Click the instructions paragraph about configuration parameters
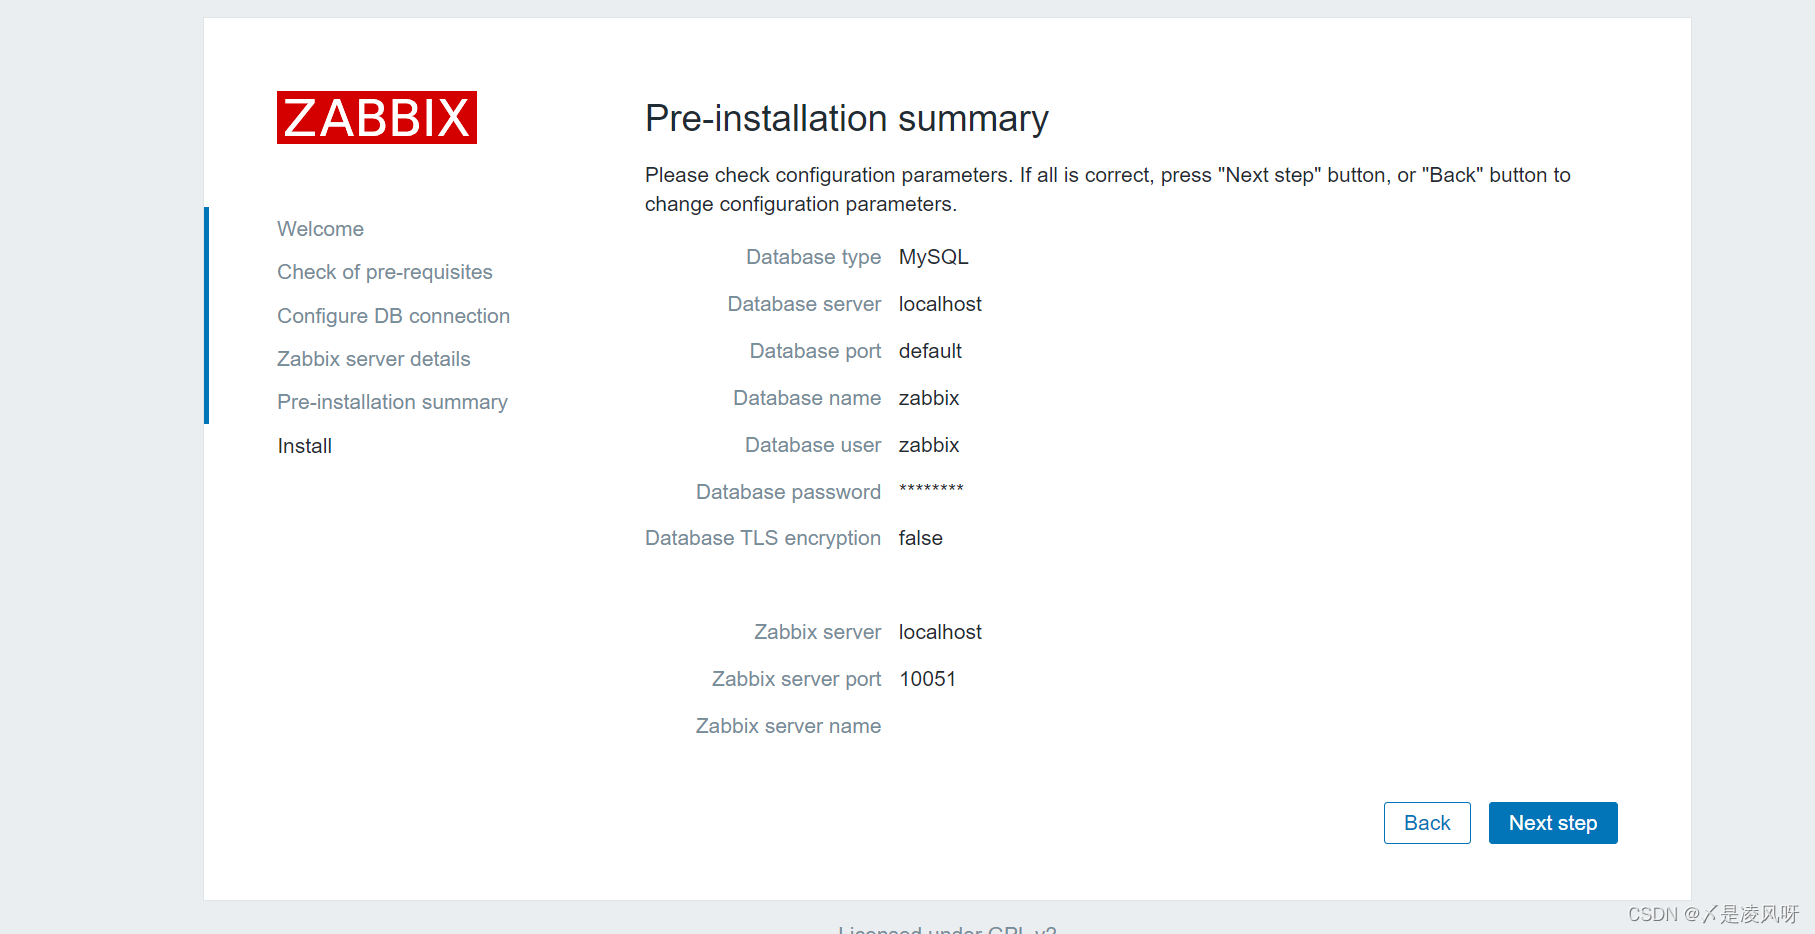Screen dimensions: 1815x934 [x=1108, y=189]
